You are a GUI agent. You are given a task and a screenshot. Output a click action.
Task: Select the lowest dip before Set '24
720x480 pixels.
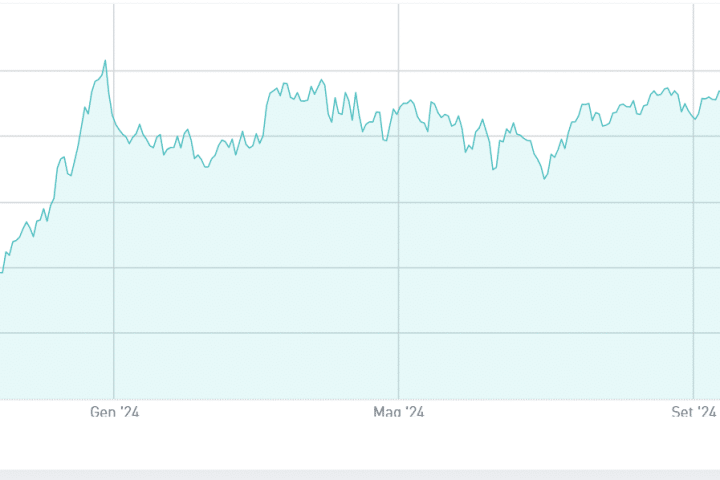tap(545, 178)
